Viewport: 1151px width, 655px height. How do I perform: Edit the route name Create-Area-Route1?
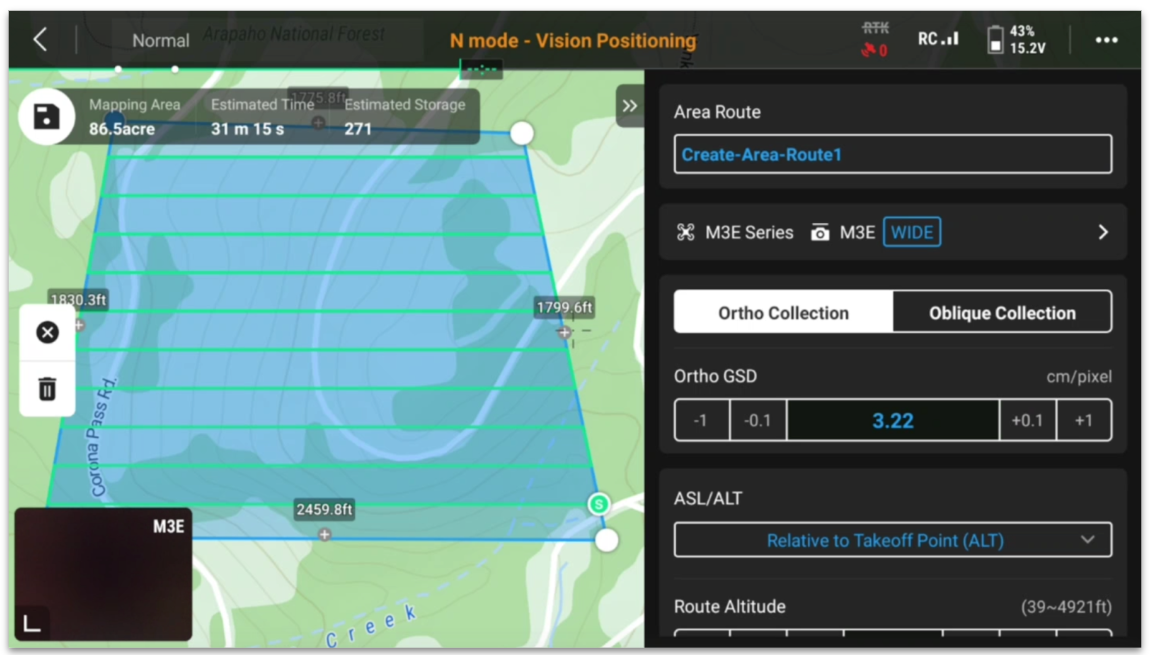(893, 154)
